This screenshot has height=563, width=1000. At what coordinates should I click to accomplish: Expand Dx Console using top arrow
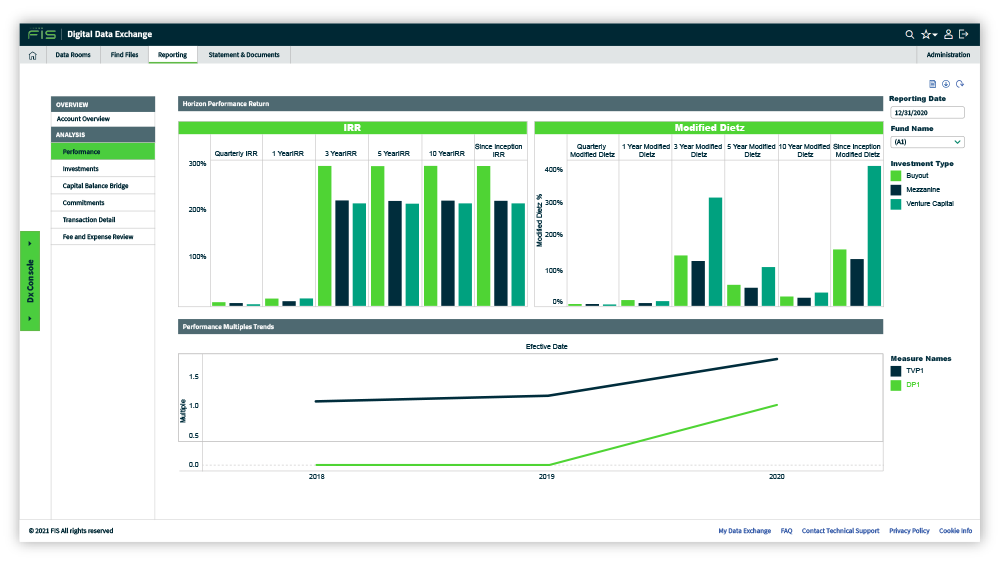pos(30,243)
